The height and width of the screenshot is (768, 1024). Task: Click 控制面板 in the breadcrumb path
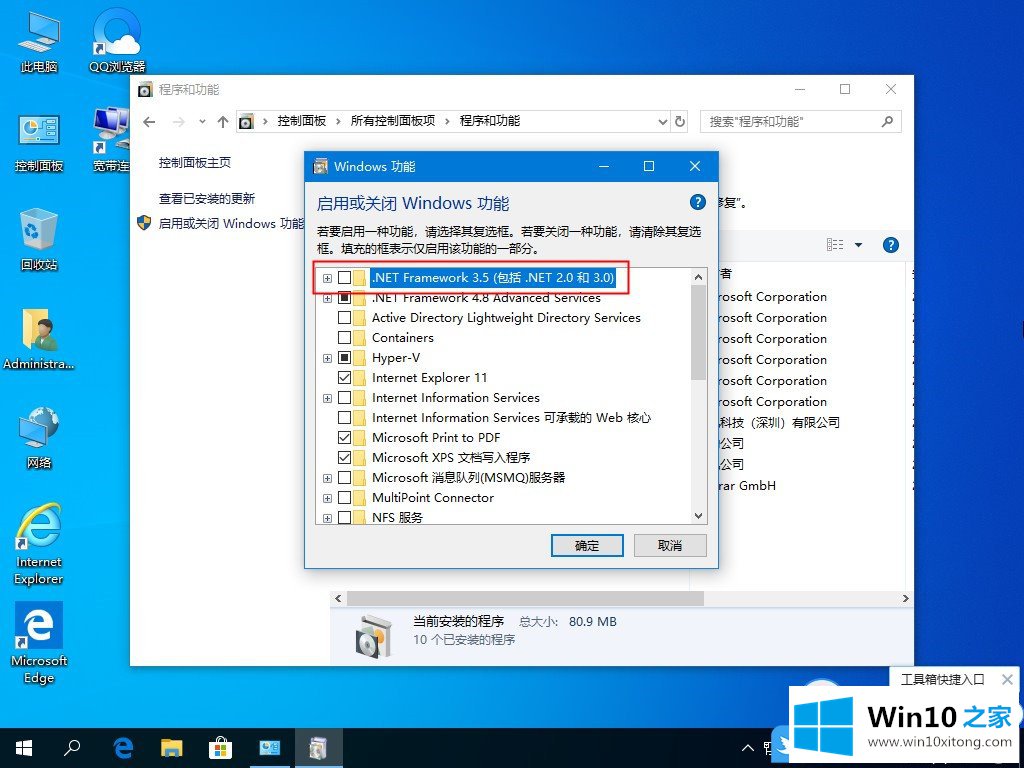302,121
